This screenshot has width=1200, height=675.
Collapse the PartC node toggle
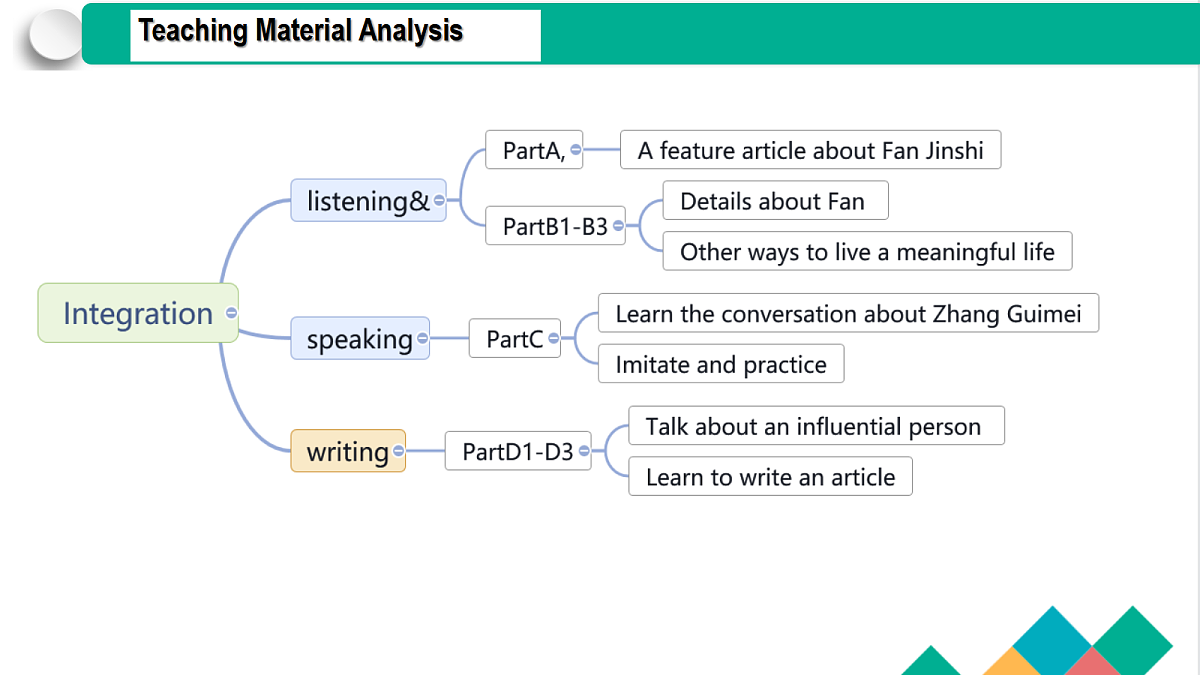point(554,339)
